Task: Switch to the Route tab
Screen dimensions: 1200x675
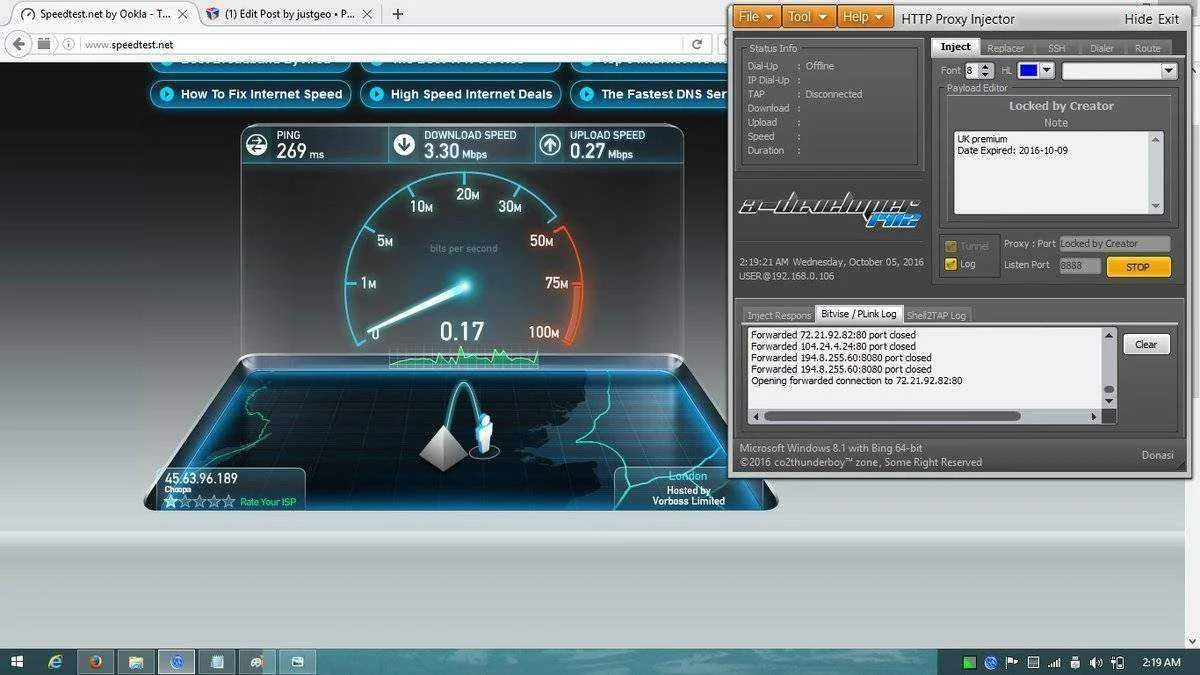Action: tap(1148, 48)
